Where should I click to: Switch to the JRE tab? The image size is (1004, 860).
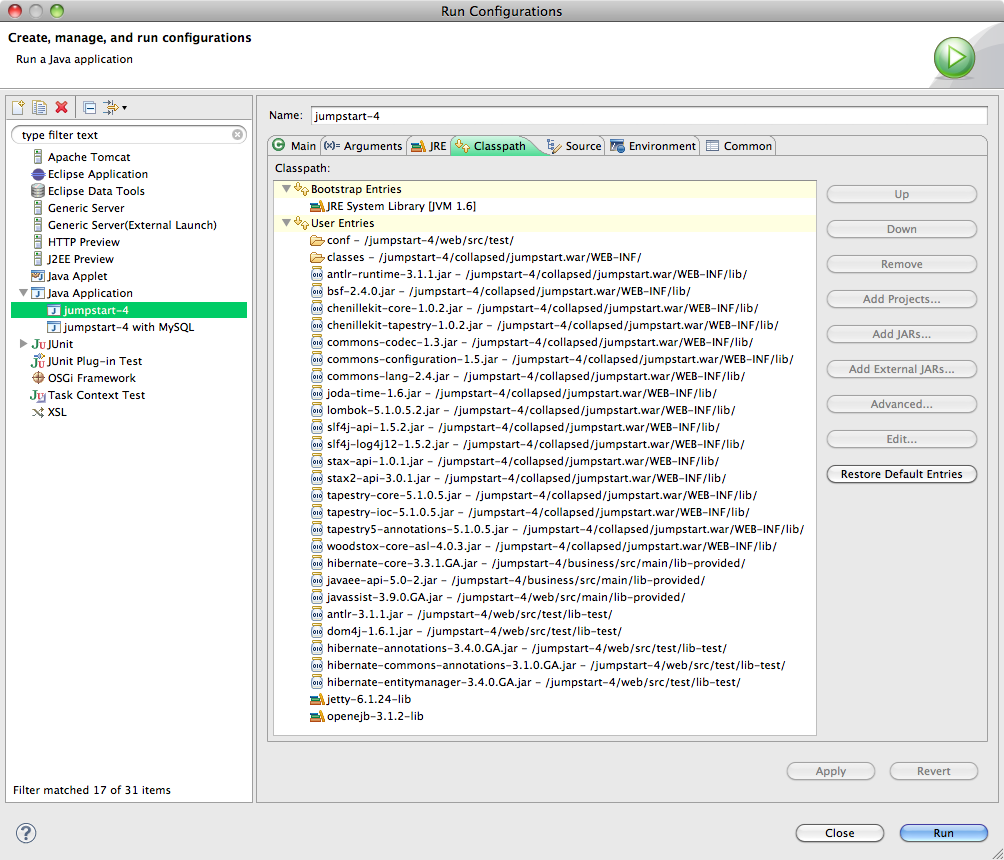(428, 146)
